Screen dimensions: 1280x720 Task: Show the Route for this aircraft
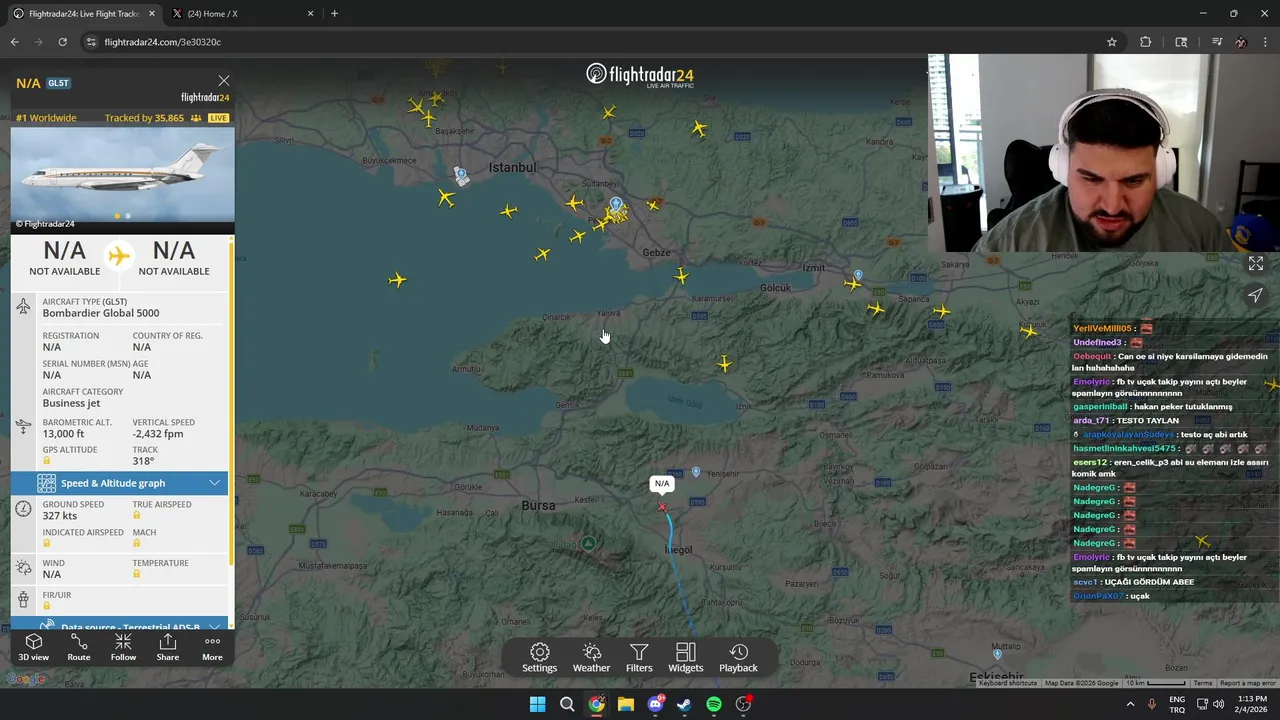(79, 647)
